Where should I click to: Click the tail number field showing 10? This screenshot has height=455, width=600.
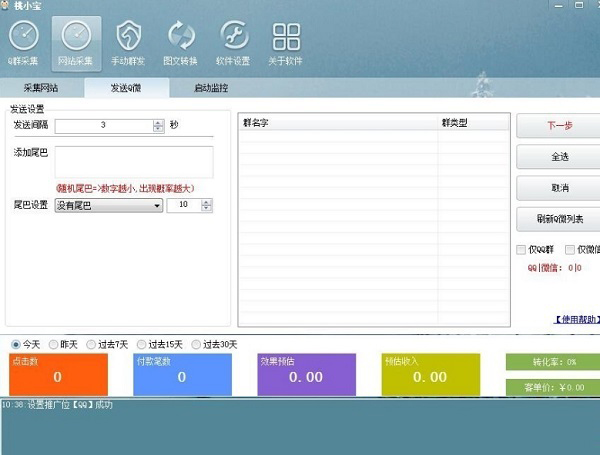click(184, 205)
